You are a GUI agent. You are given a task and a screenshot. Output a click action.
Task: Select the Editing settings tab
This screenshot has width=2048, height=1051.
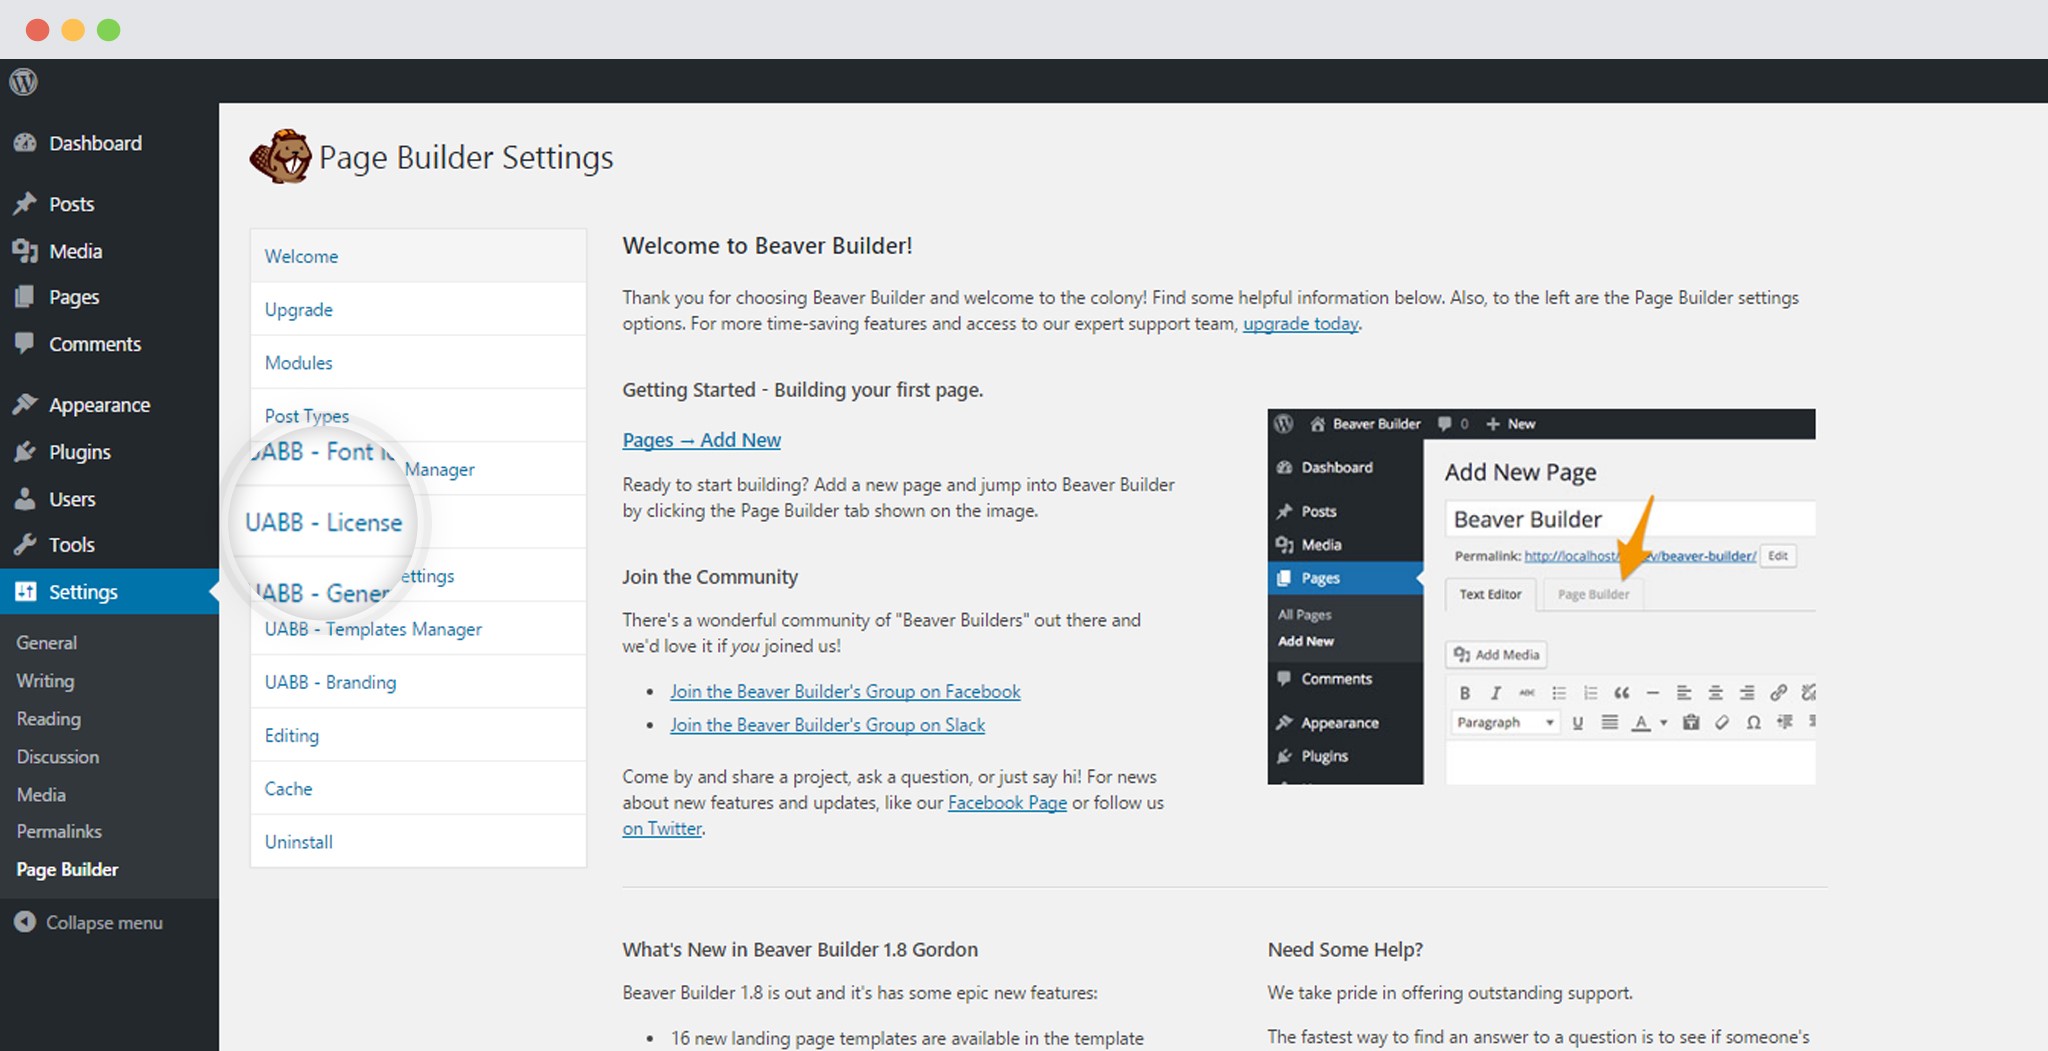418,735
